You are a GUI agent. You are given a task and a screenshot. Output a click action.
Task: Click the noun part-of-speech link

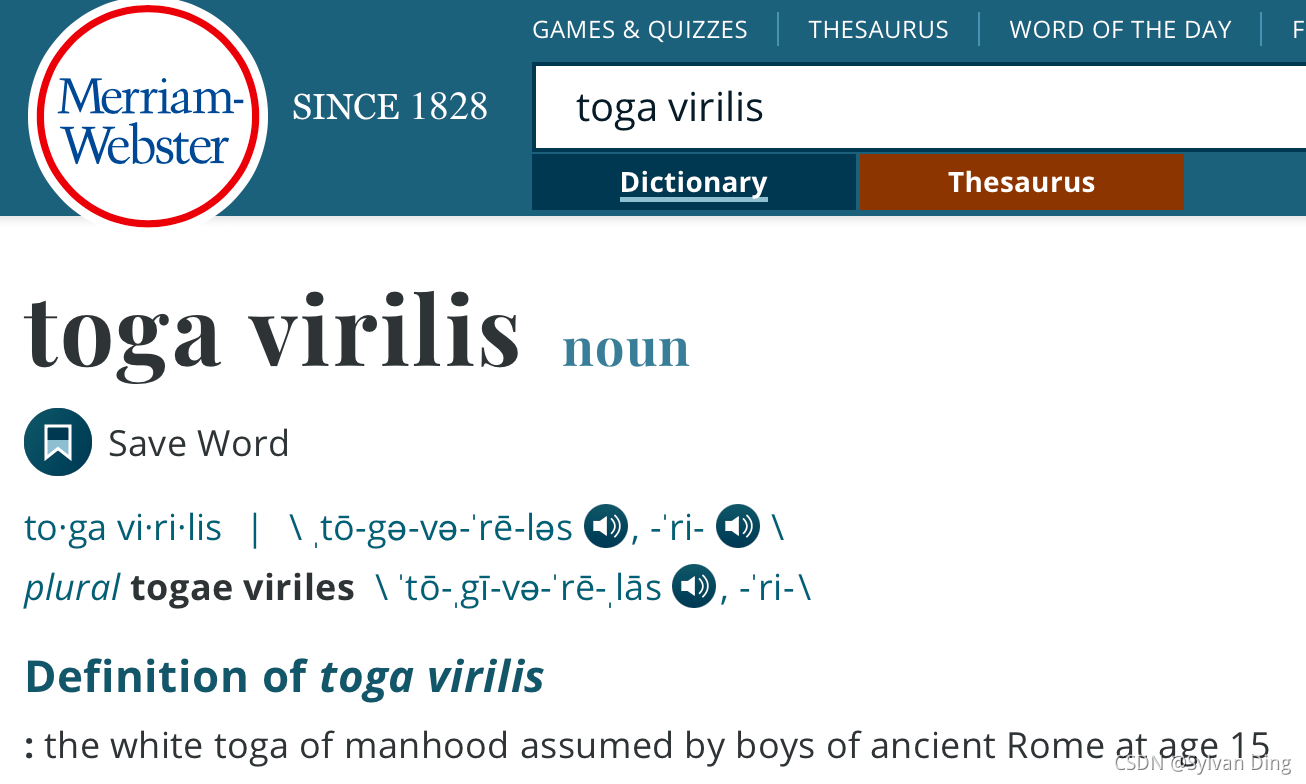tap(626, 348)
